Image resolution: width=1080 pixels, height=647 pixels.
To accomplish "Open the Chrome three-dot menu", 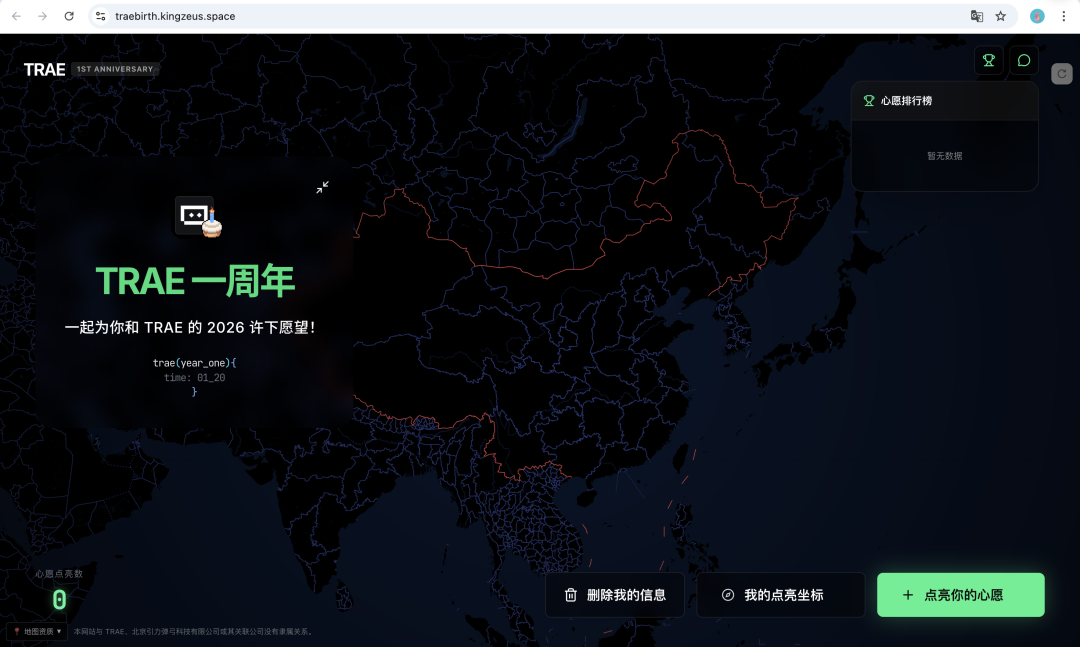I will tap(1063, 16).
